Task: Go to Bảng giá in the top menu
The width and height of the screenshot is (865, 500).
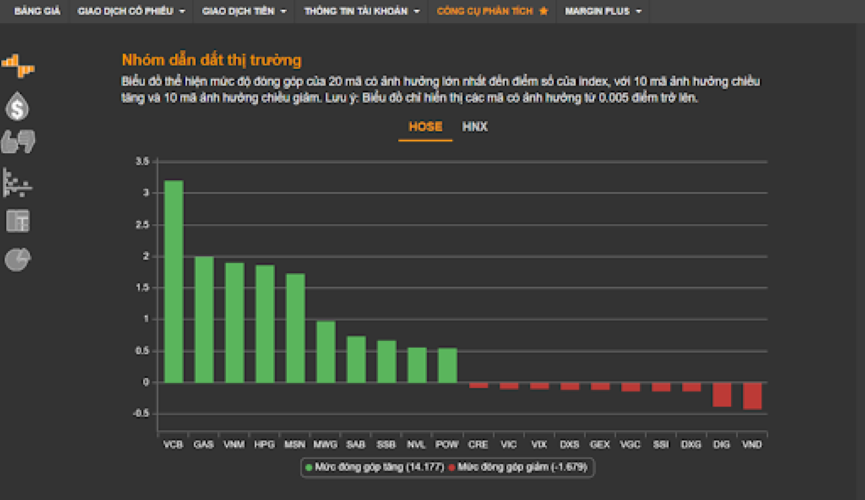Action: coord(35,11)
